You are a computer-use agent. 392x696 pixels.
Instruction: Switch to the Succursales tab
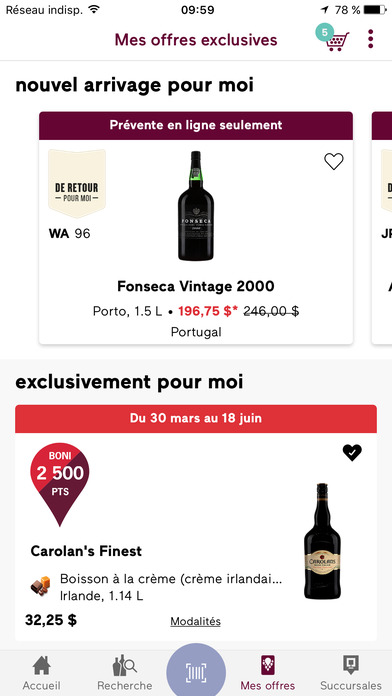click(x=351, y=674)
